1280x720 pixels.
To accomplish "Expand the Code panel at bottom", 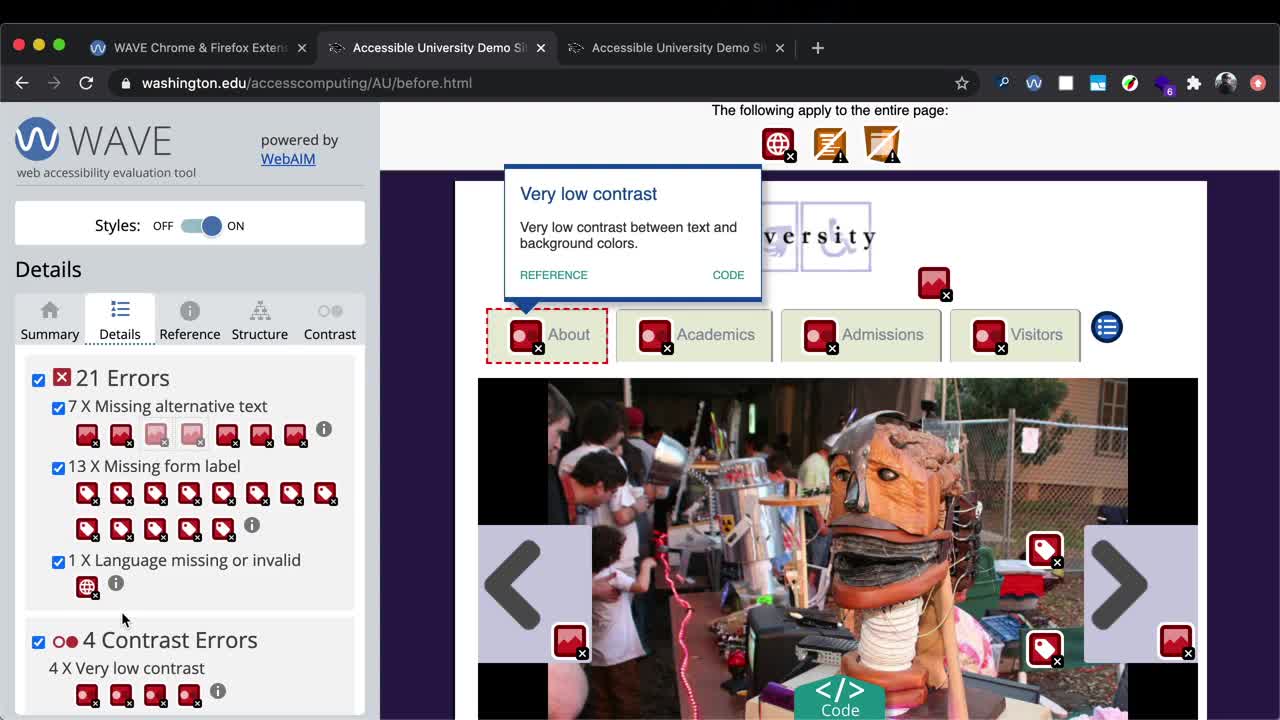I will point(839,697).
